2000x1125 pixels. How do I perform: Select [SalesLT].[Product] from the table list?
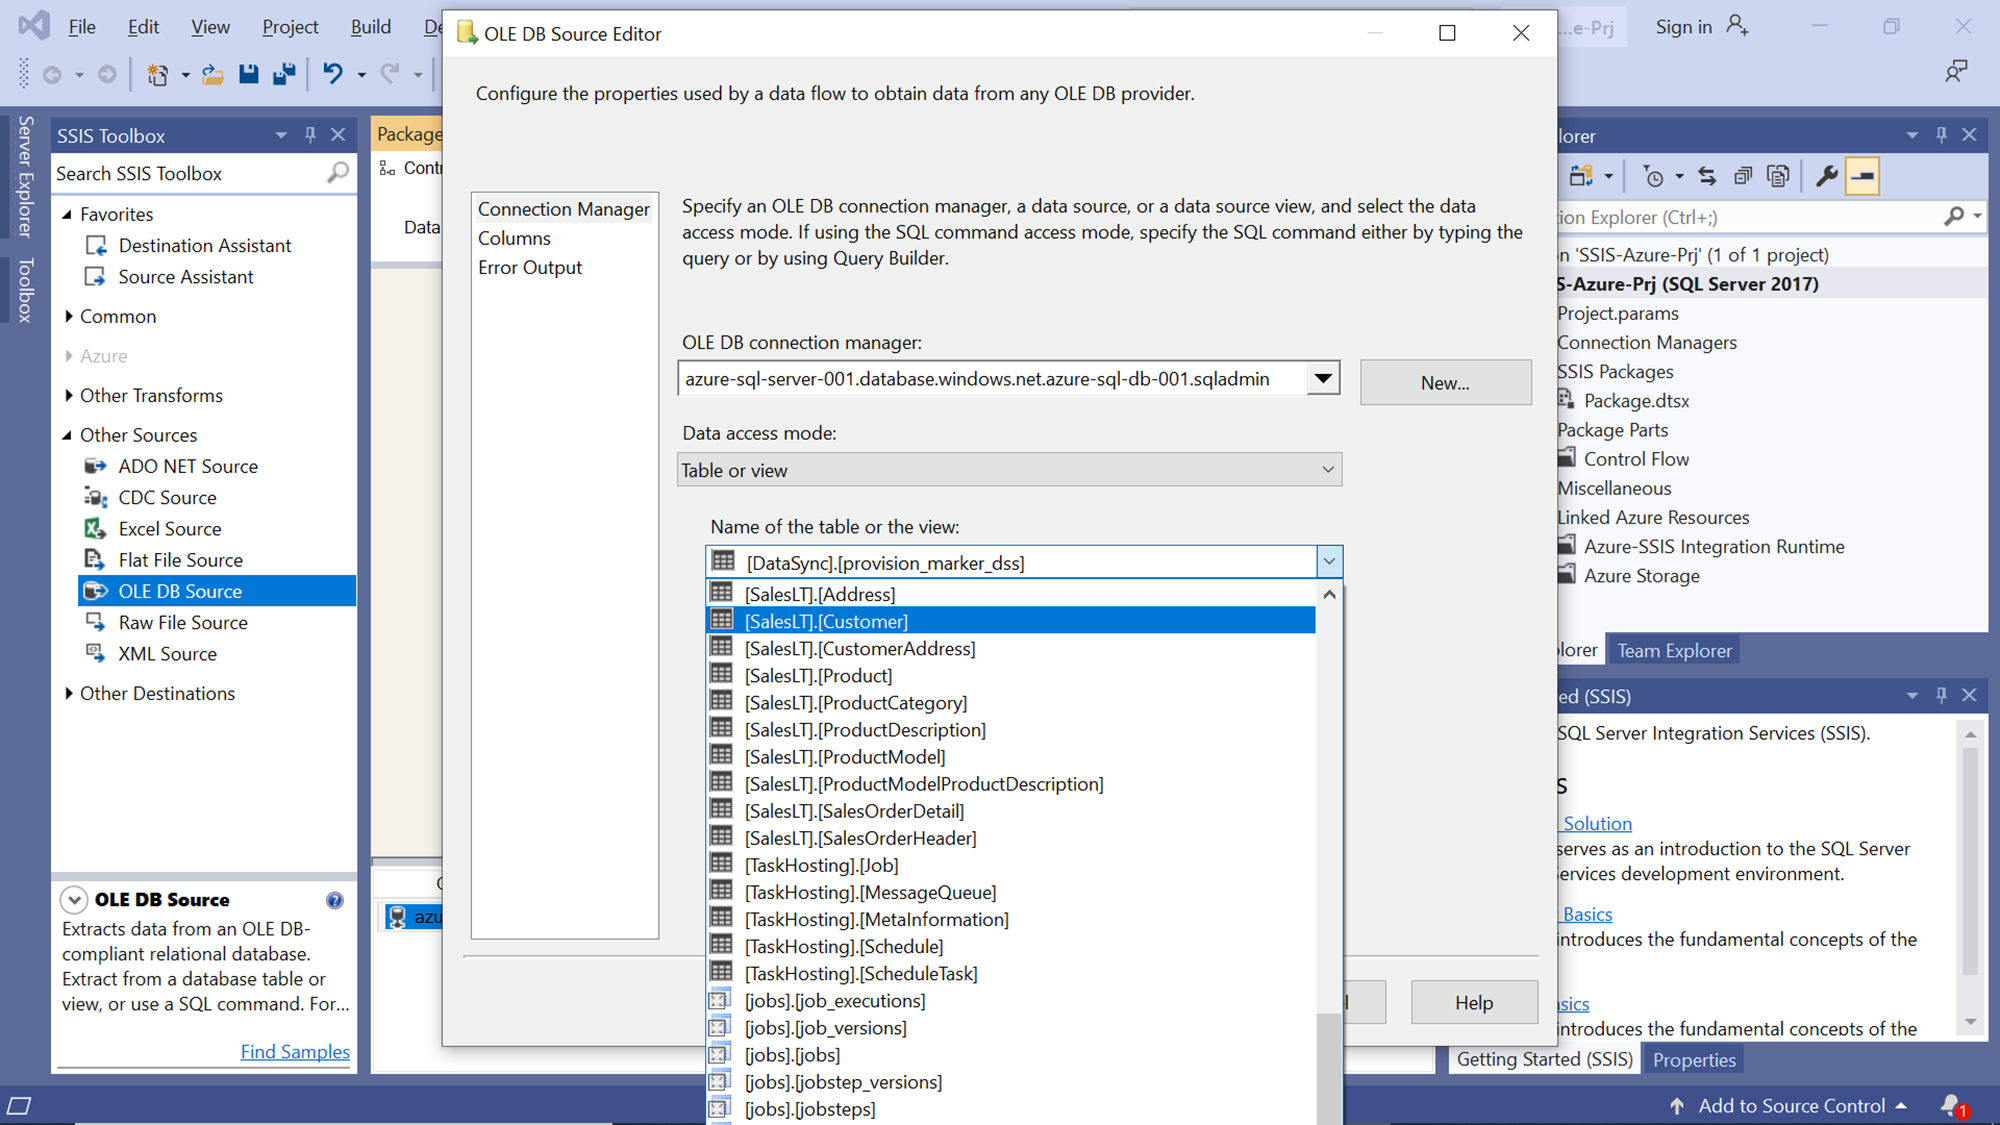point(818,676)
